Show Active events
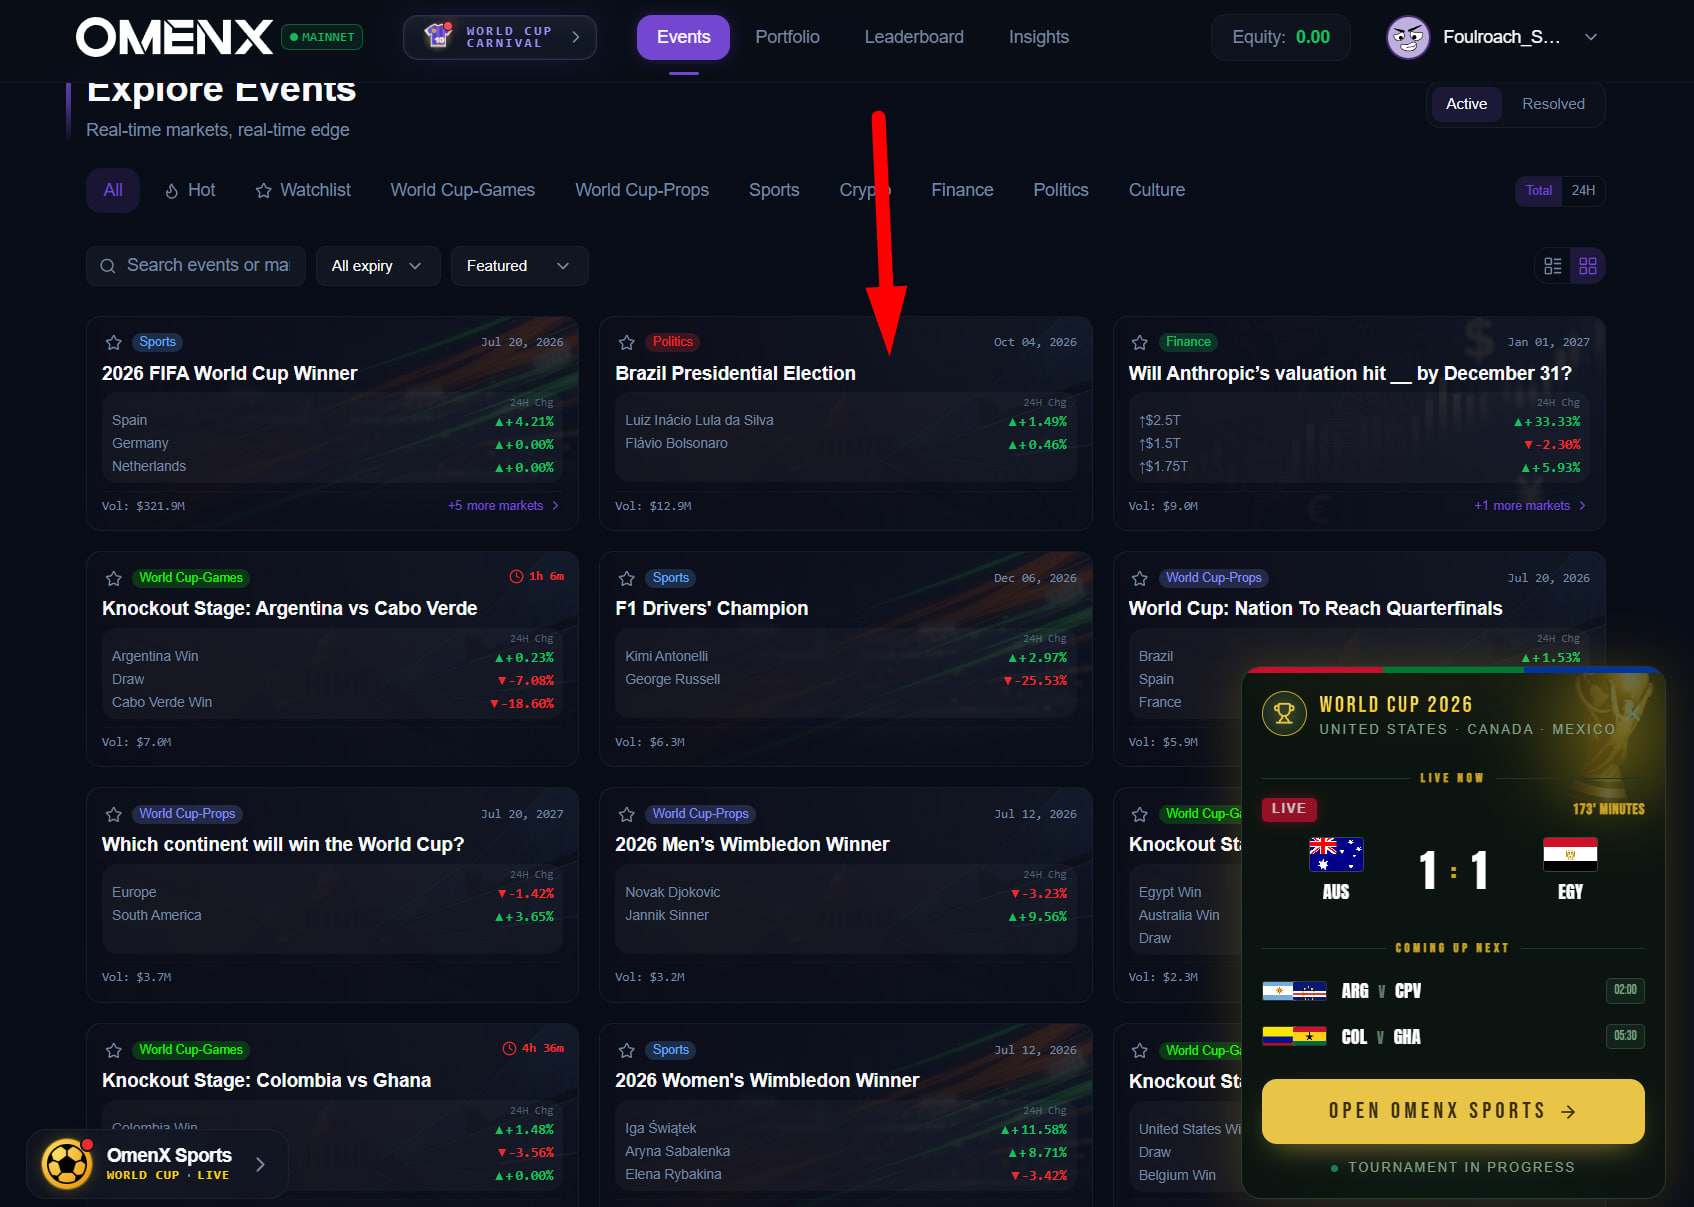This screenshot has width=1694, height=1207. click(x=1466, y=104)
